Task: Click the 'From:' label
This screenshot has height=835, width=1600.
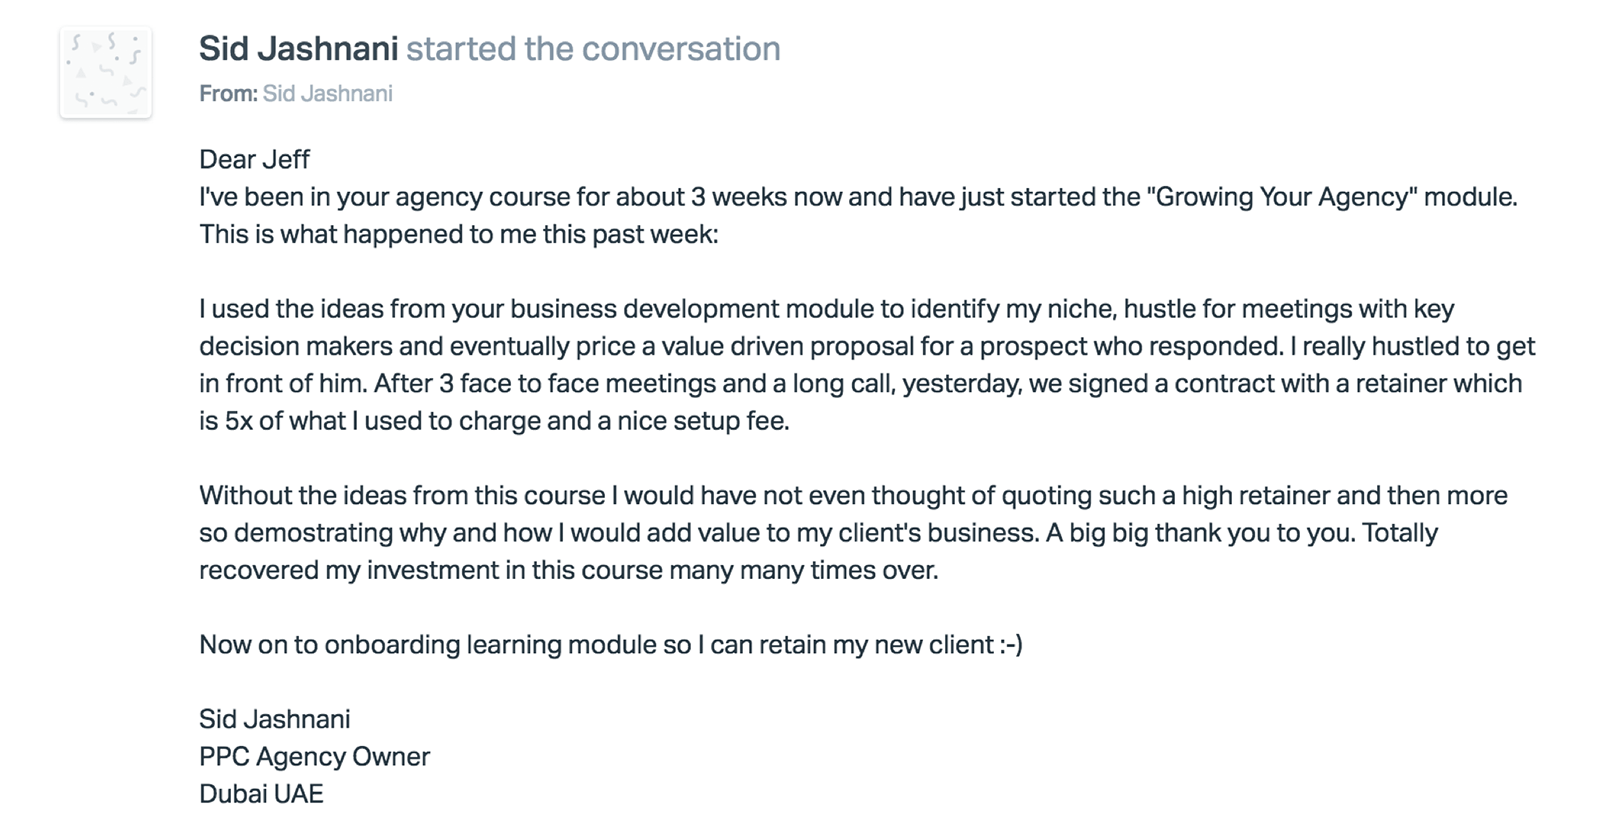Action: point(228,94)
